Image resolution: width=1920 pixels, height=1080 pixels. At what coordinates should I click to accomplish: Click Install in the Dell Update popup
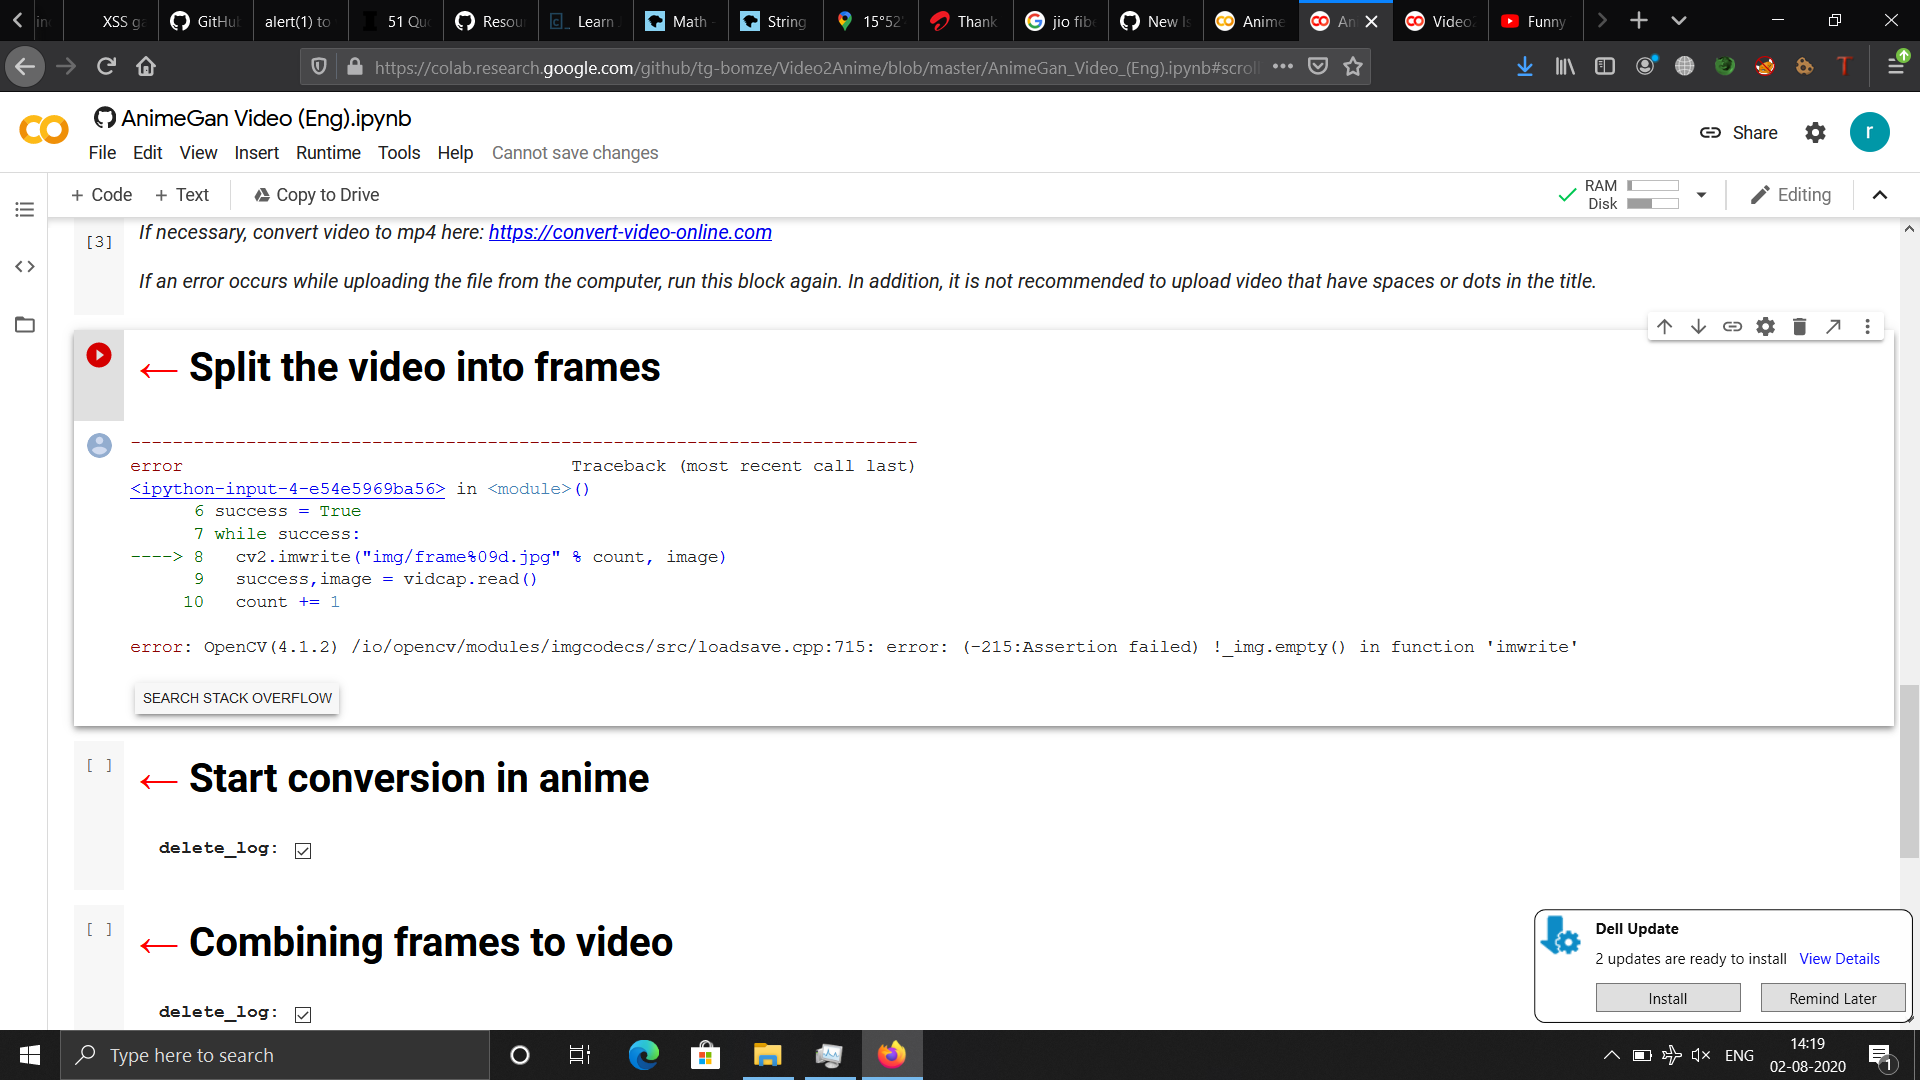point(1667,997)
